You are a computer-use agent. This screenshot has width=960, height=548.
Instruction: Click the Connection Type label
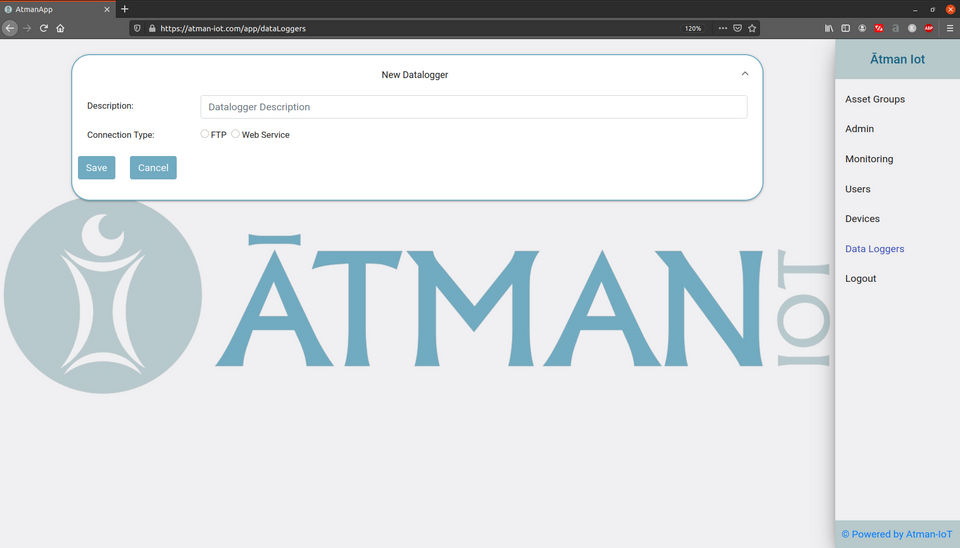coord(121,135)
